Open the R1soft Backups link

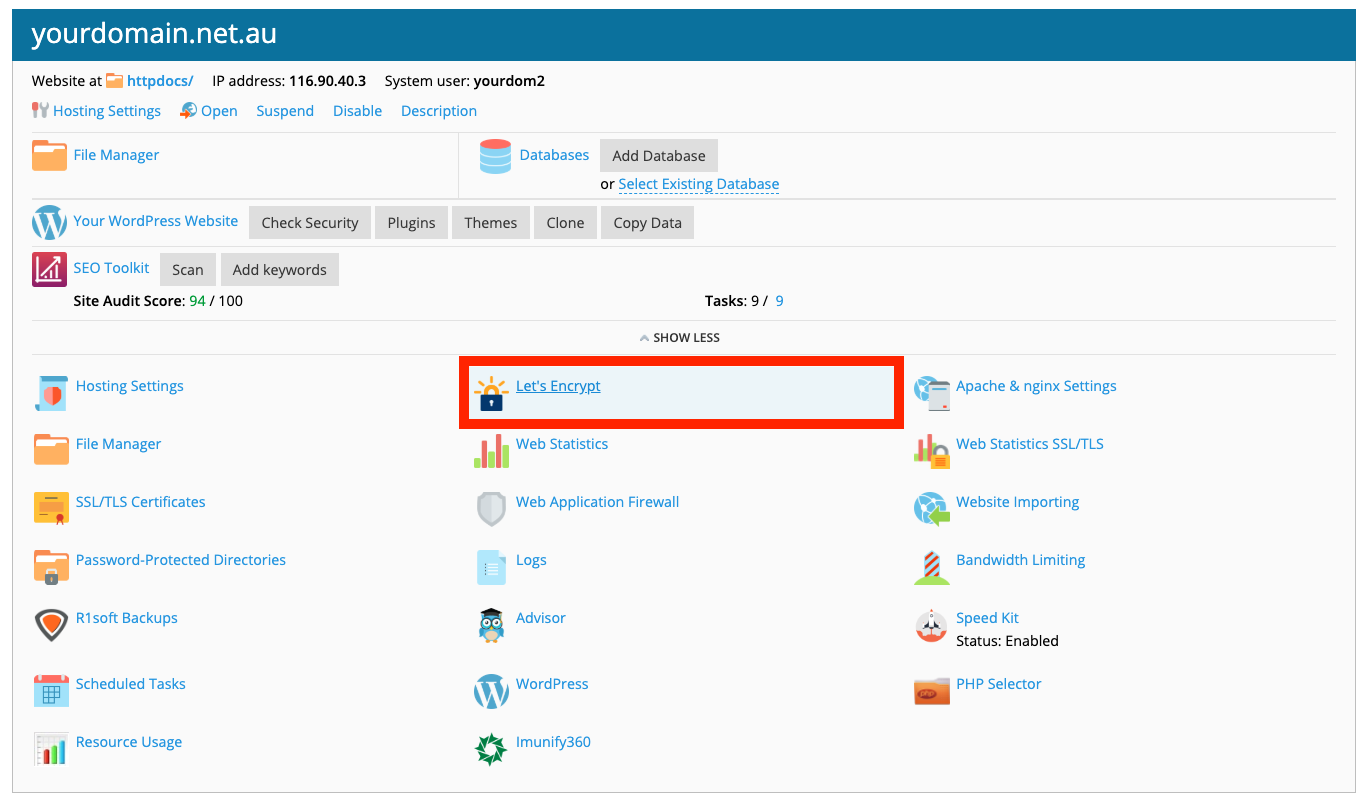pyautogui.click(x=127, y=618)
